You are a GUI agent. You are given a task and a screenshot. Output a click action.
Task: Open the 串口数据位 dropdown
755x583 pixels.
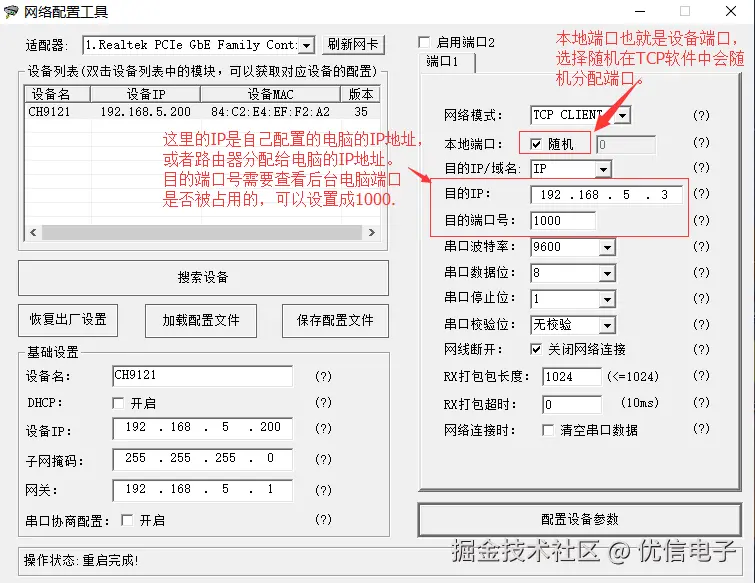click(x=607, y=273)
